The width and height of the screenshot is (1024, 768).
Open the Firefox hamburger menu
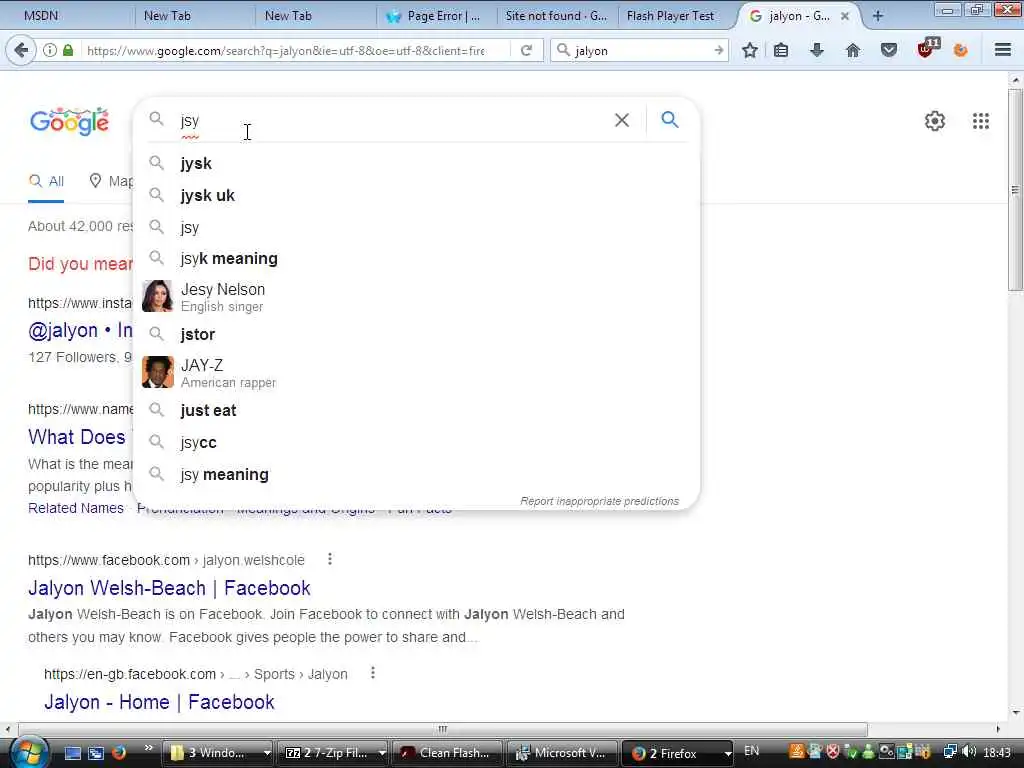1002,50
